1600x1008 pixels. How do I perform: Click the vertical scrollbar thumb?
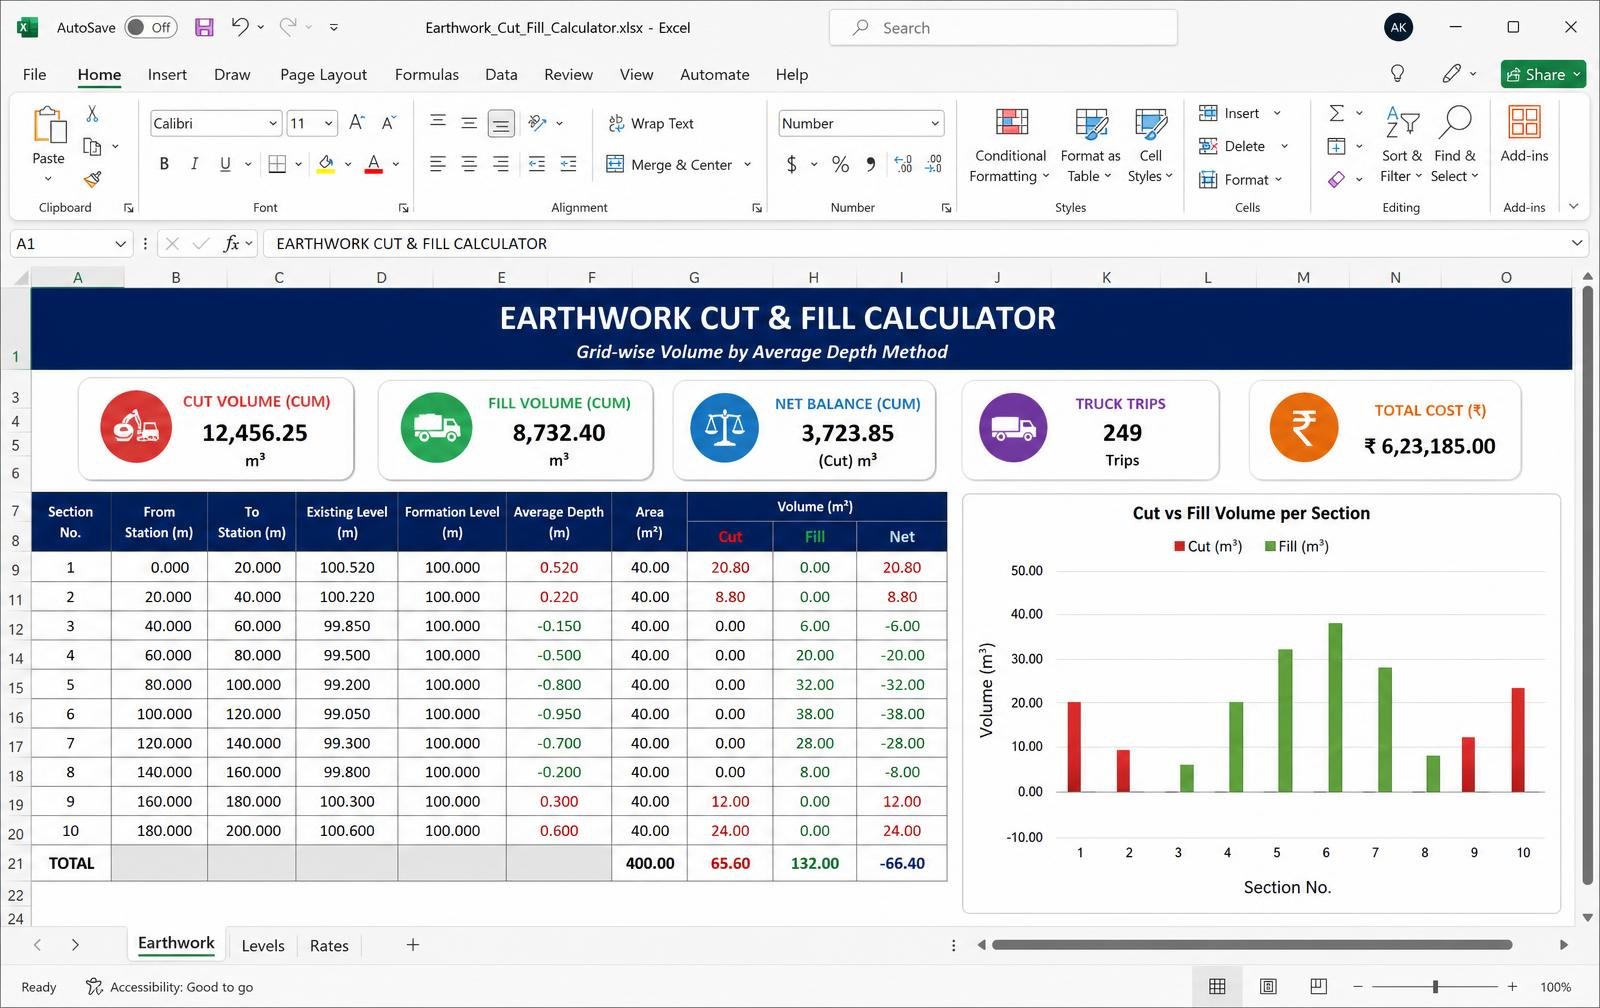tap(1587, 585)
